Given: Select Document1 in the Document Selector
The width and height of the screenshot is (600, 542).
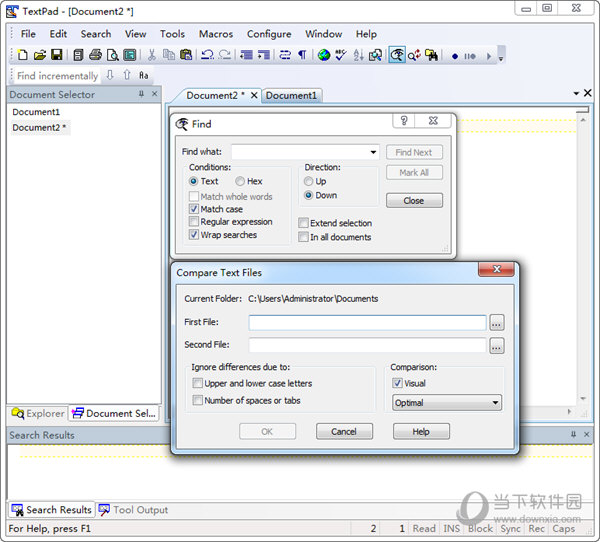Looking at the screenshot, I should [36, 112].
